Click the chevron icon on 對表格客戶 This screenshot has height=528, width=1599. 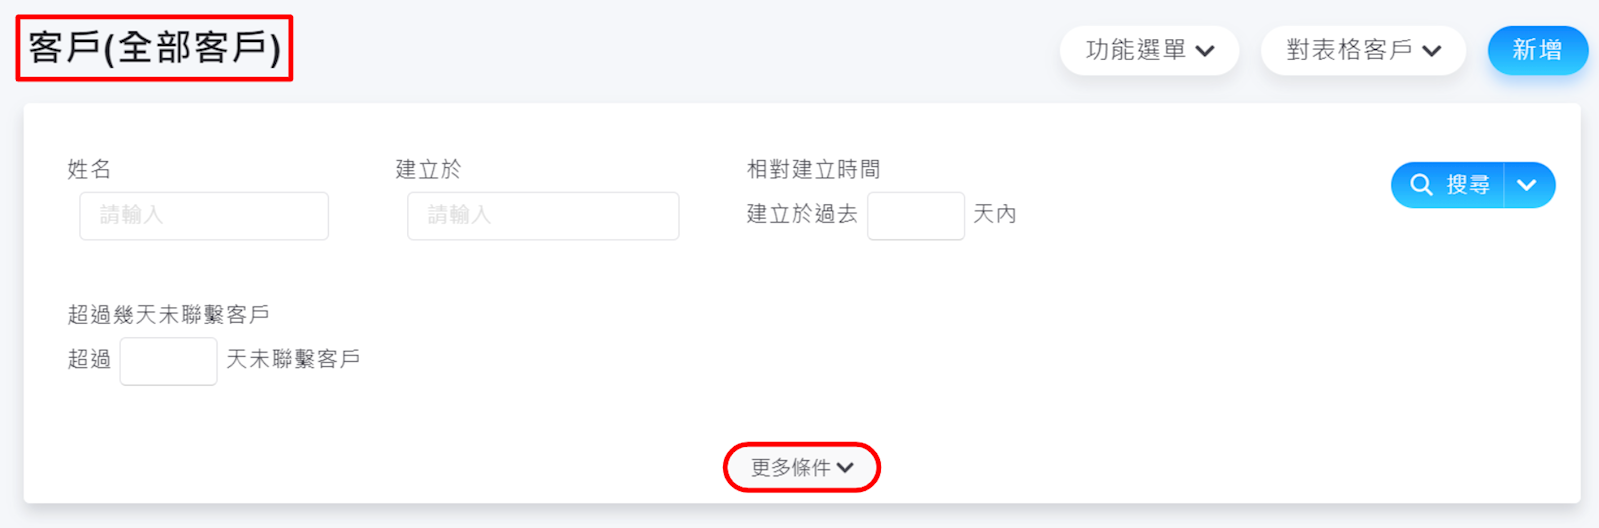[x=1432, y=51]
